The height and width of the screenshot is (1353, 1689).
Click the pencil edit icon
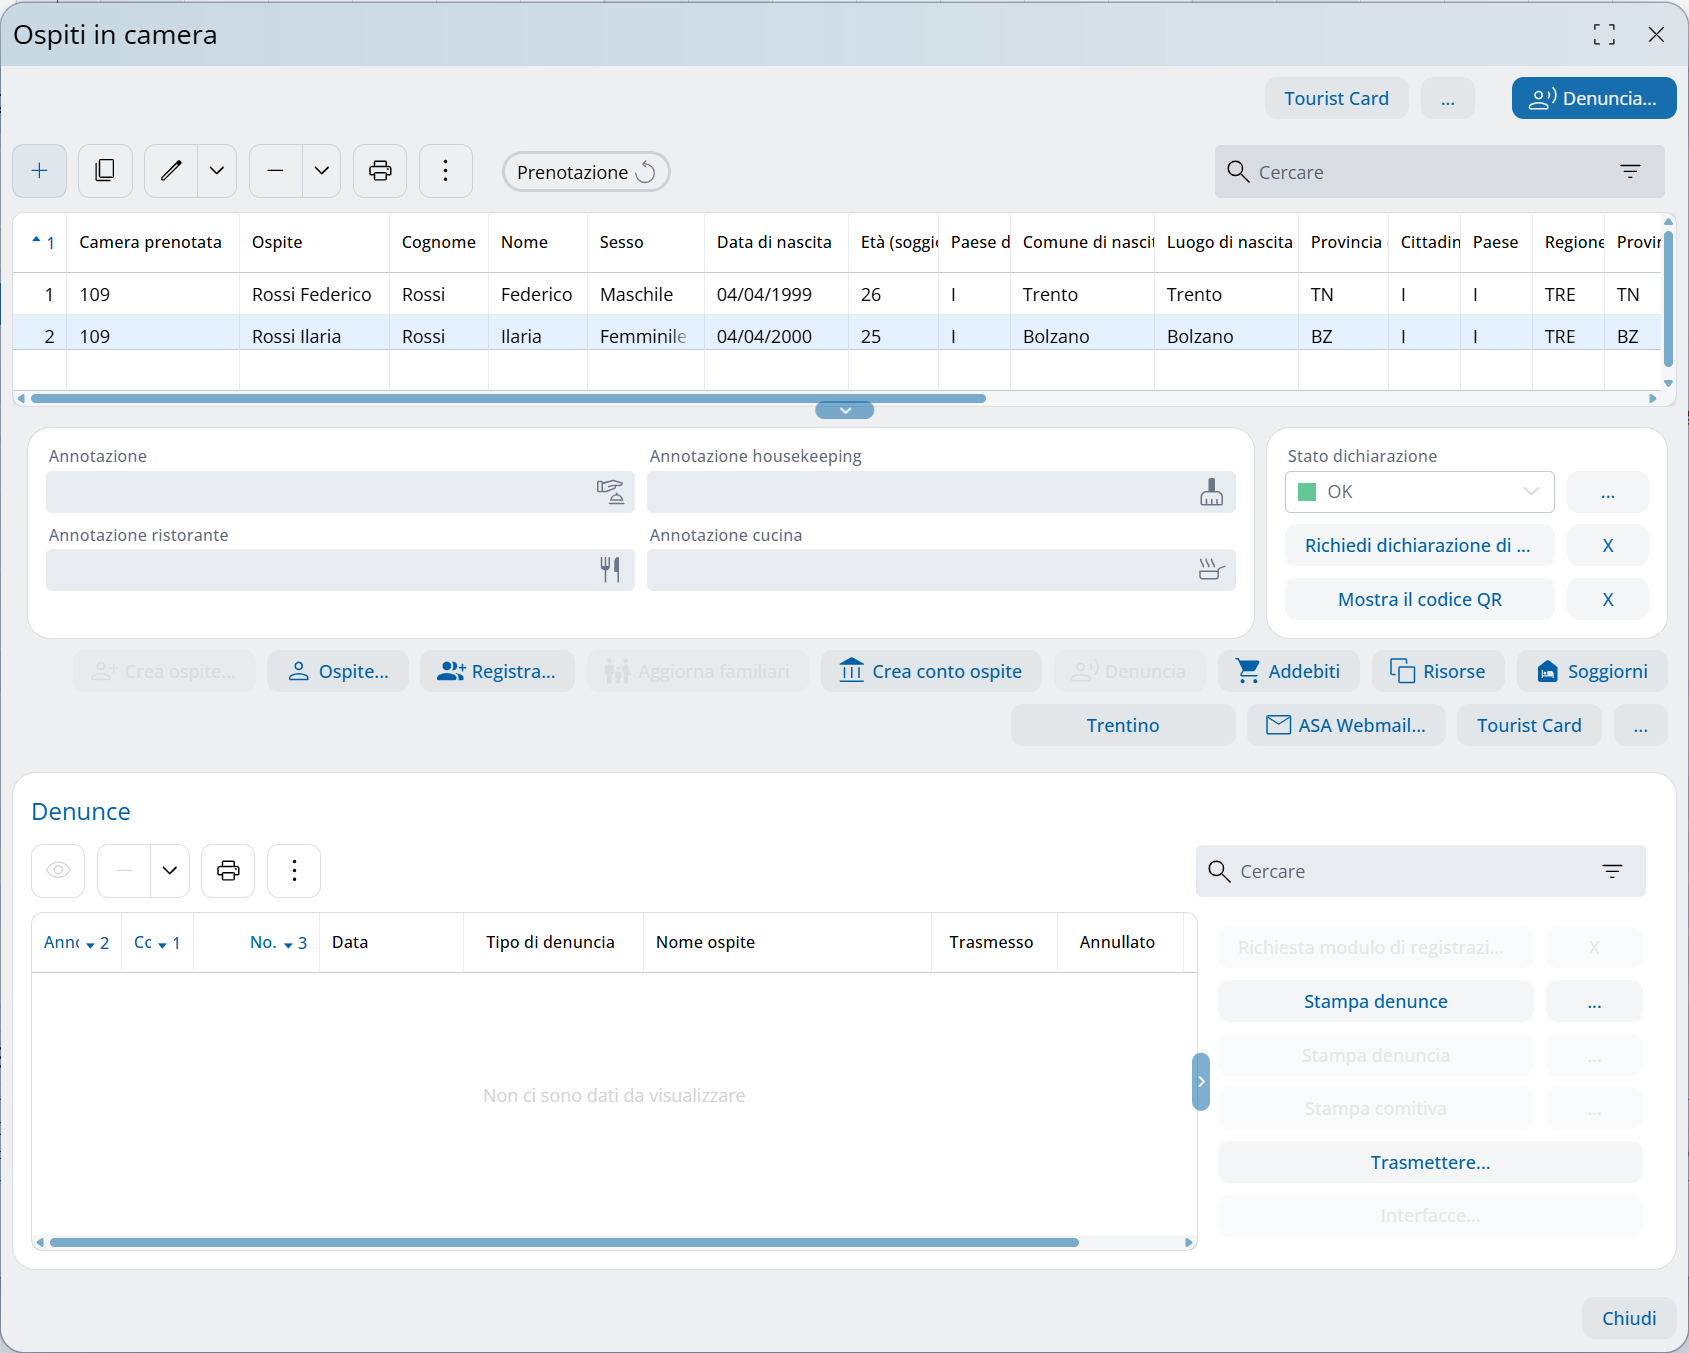[x=171, y=171]
